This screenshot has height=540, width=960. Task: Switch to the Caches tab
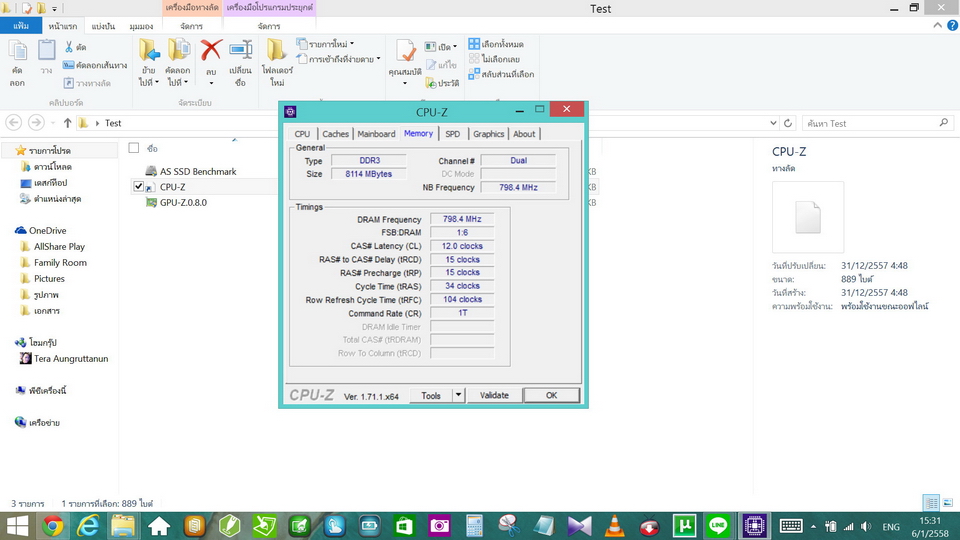(x=336, y=134)
